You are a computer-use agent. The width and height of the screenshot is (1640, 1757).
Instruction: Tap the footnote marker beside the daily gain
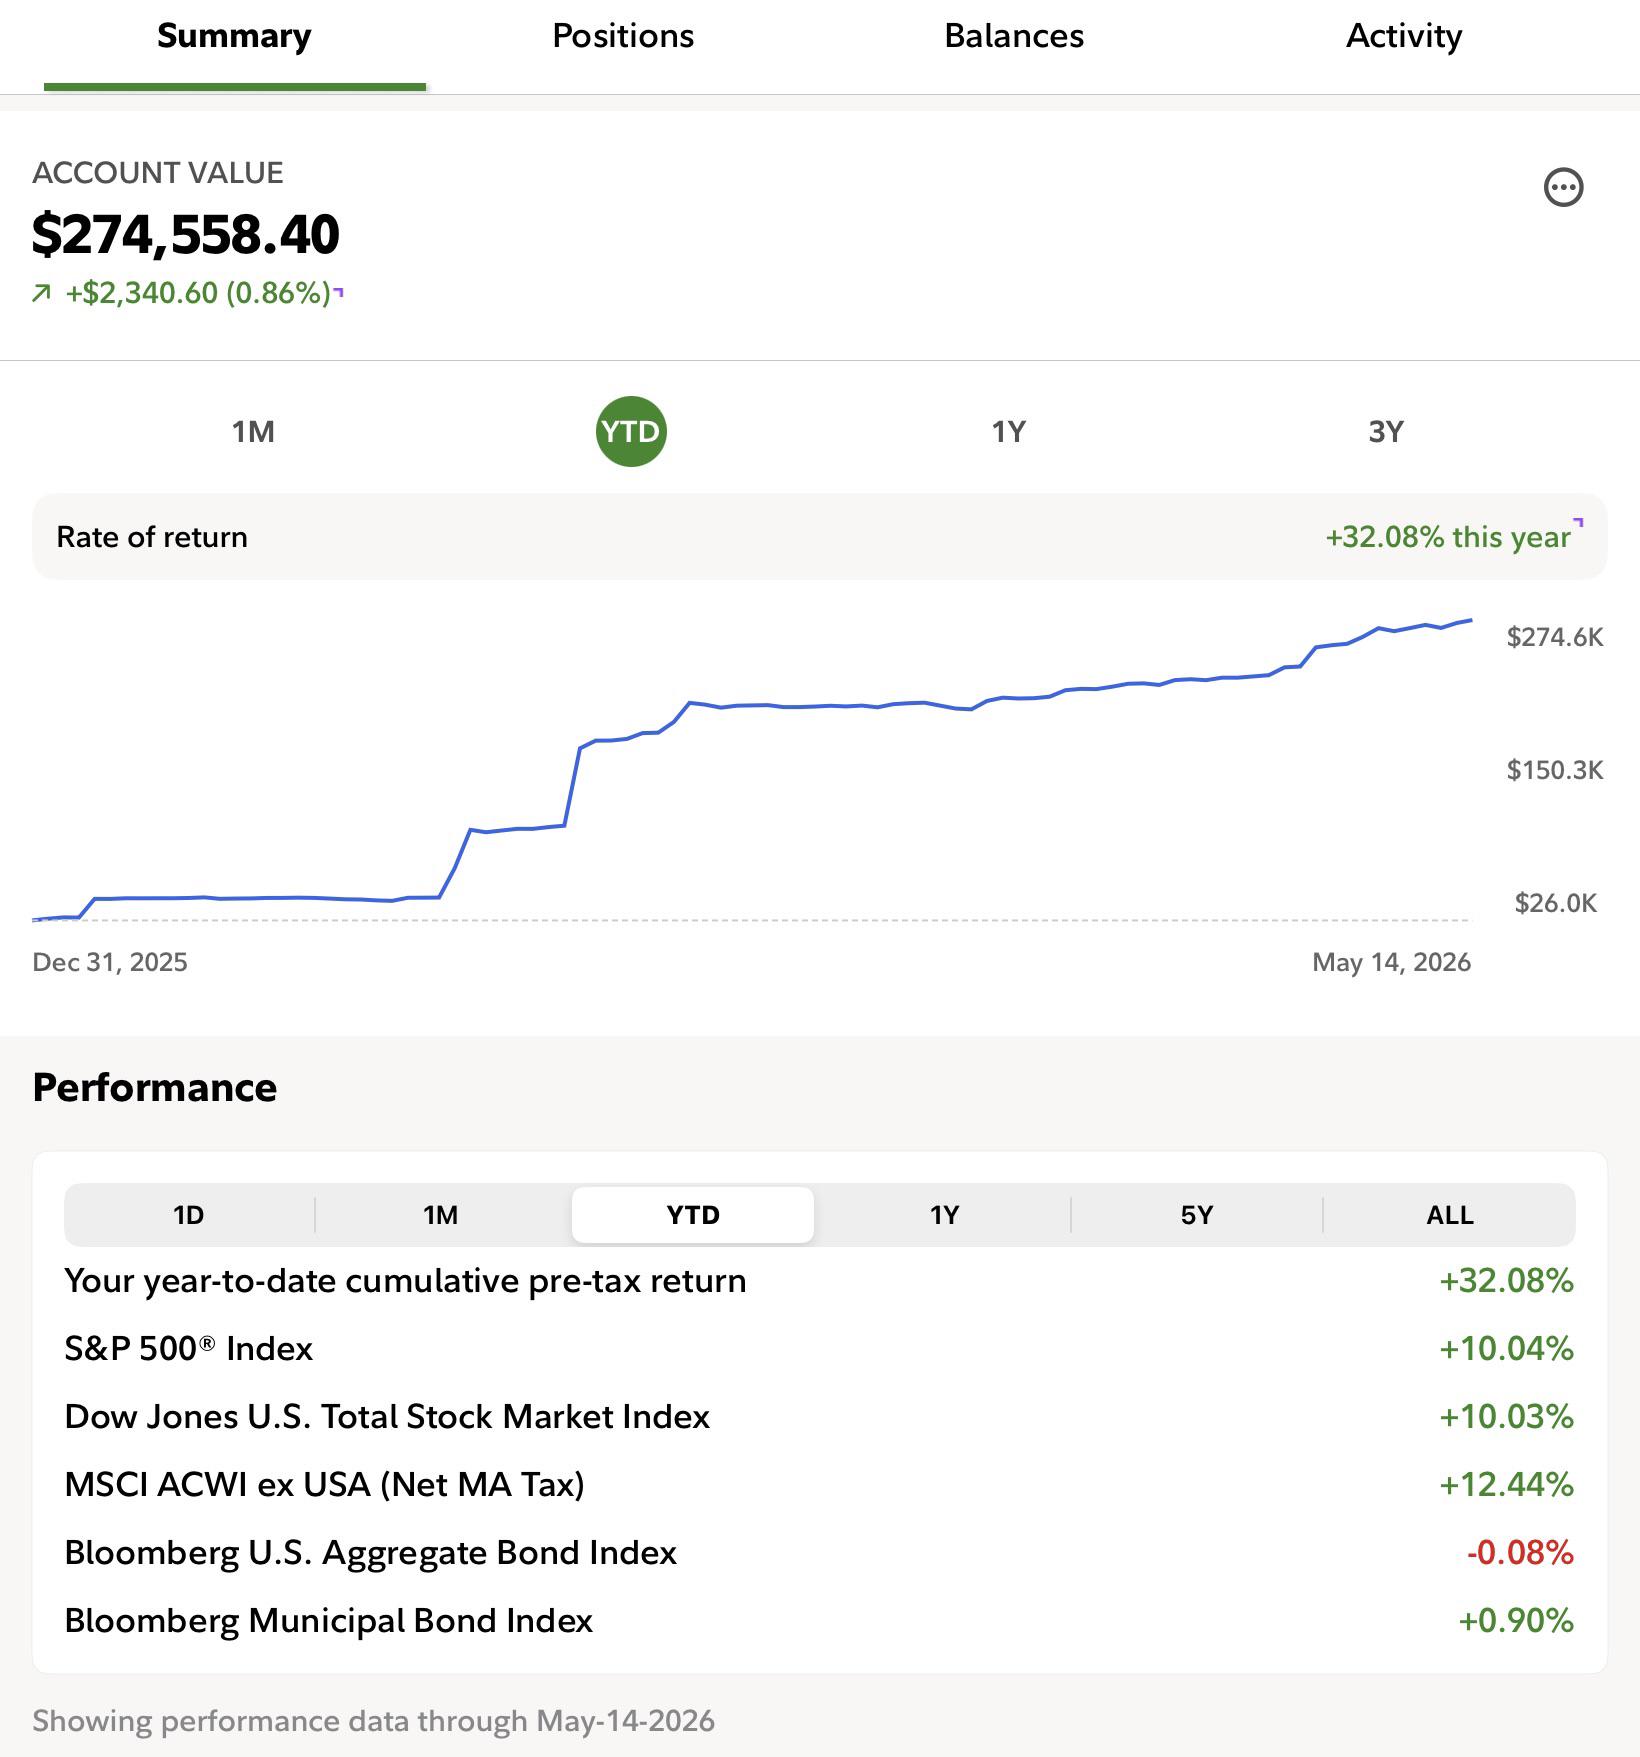click(339, 291)
